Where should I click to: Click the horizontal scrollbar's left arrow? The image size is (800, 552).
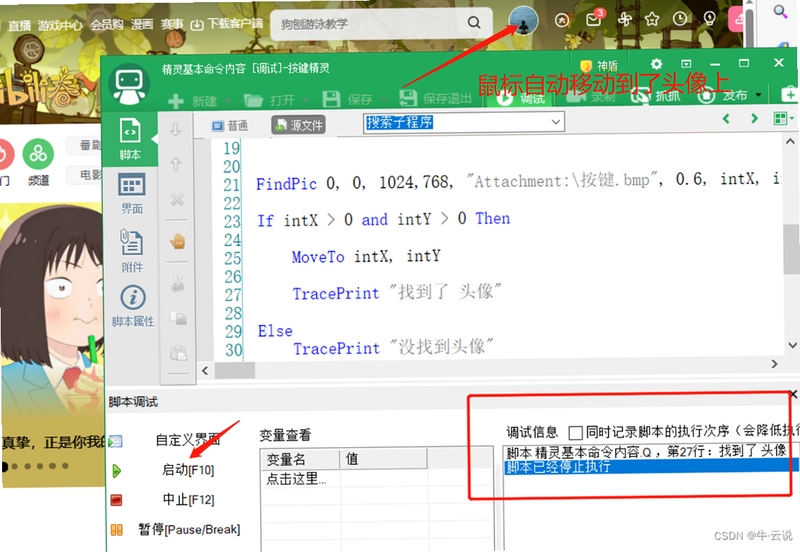pos(205,370)
